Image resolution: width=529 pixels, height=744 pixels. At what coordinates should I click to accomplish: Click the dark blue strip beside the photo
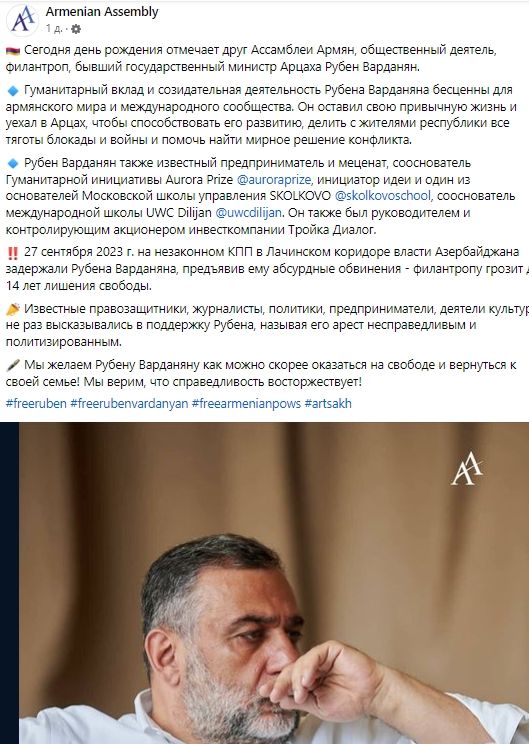[x=9, y=583]
